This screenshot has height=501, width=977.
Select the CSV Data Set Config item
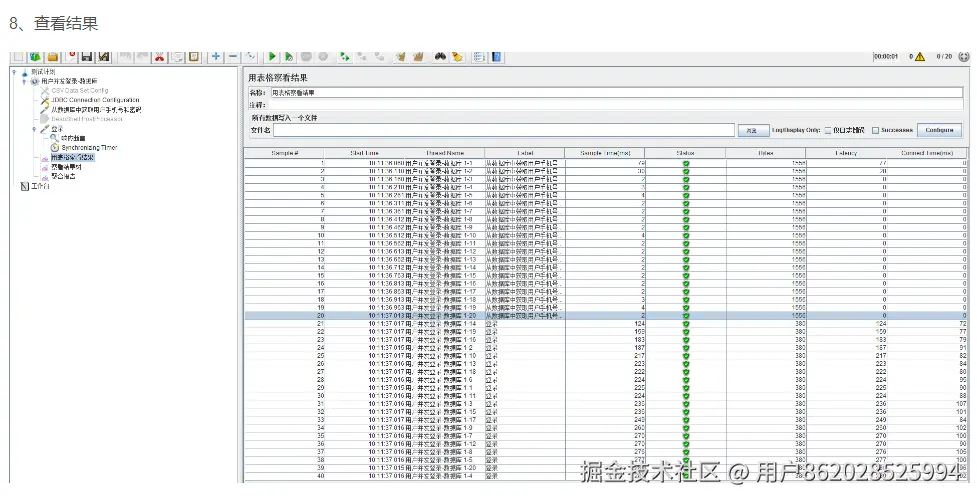click(80, 90)
